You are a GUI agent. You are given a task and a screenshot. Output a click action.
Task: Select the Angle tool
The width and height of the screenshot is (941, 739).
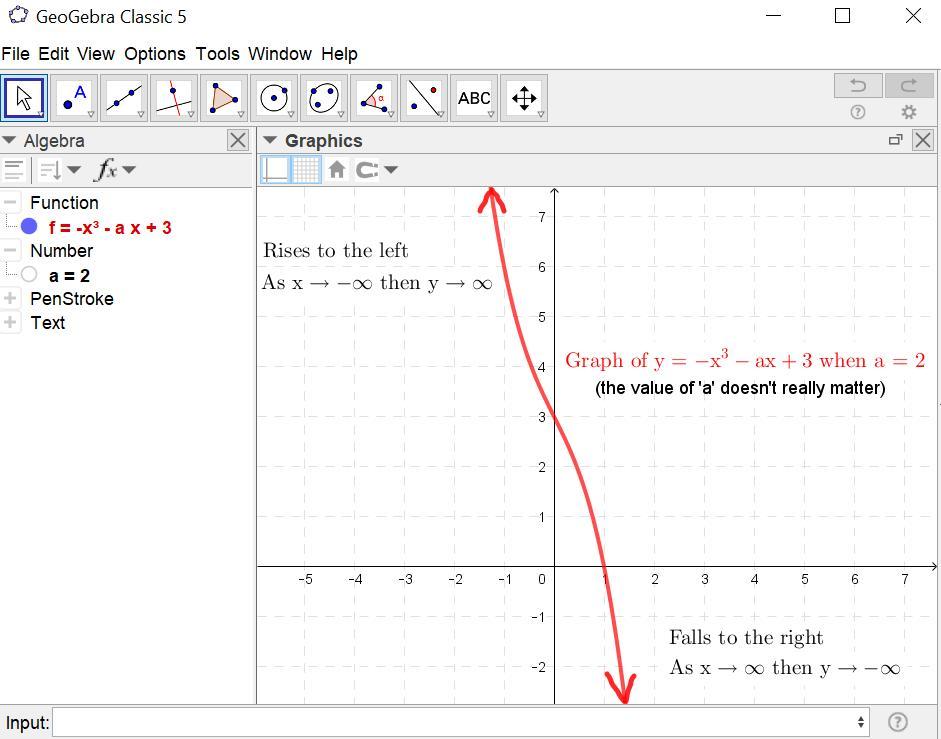click(x=373, y=98)
